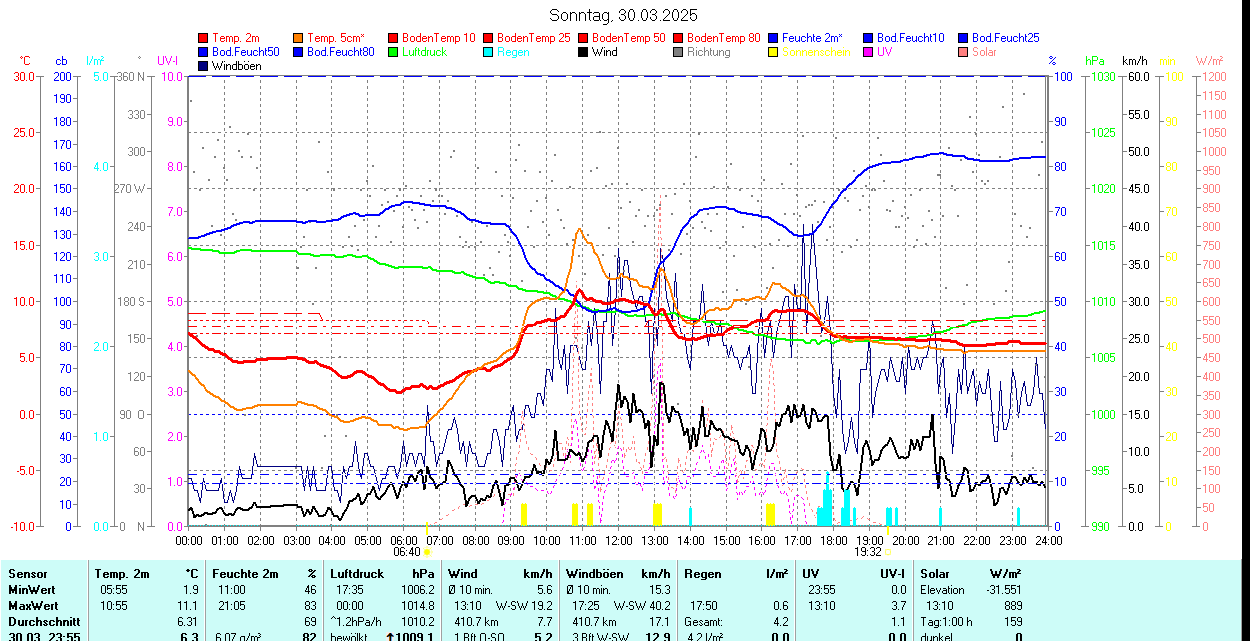Click the MaxWert row label
1250x641 pixels.
[36, 606]
